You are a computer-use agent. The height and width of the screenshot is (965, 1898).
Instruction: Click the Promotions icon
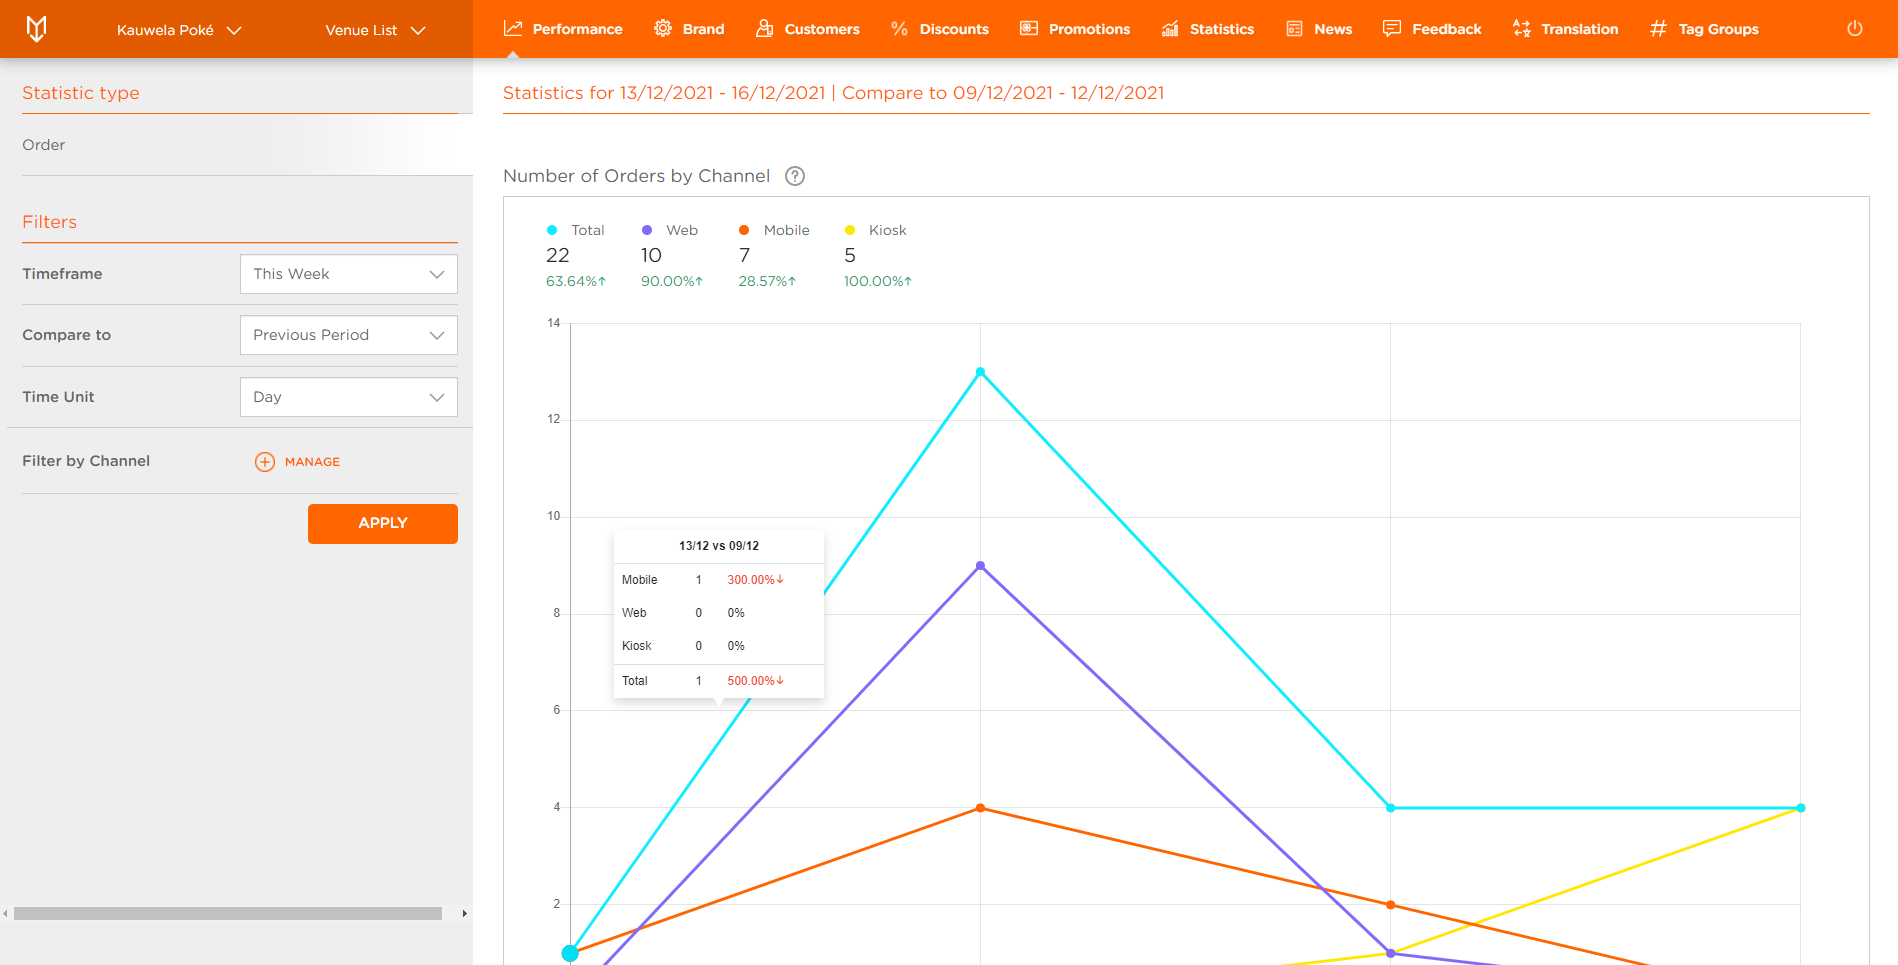[1029, 28]
